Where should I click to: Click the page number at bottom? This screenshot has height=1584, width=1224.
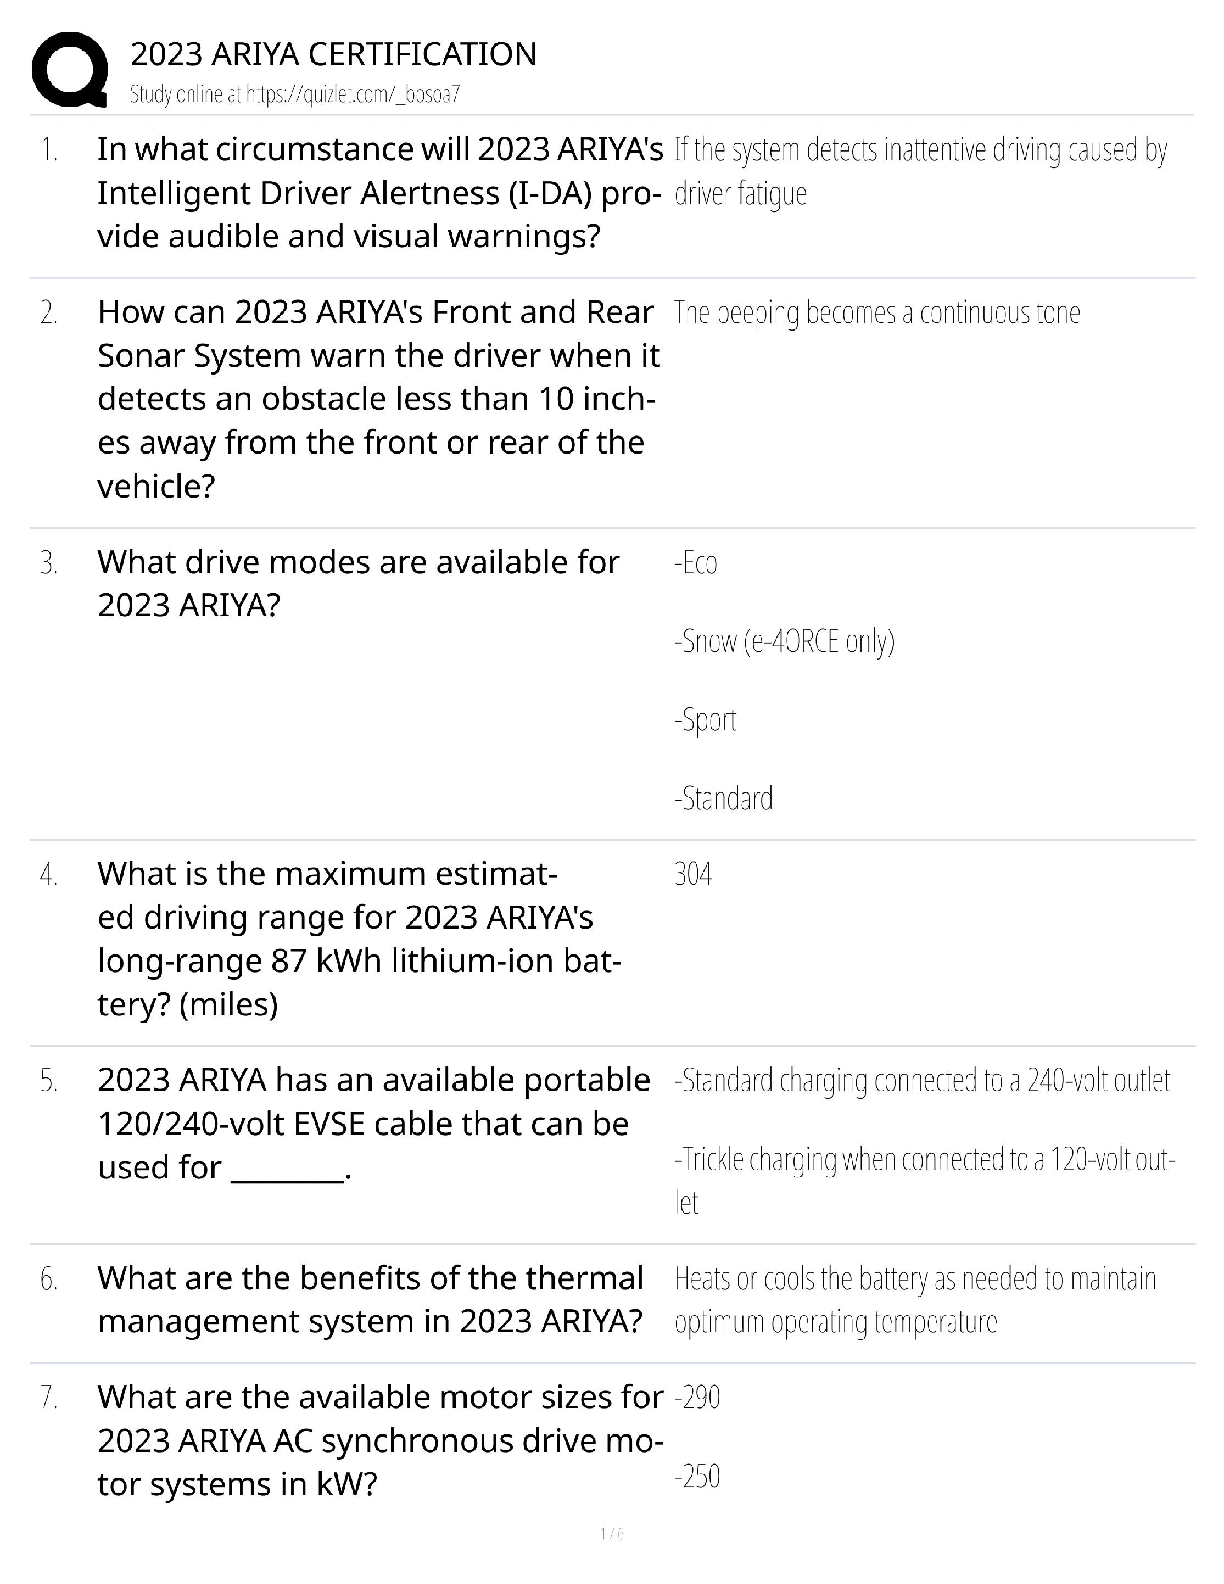click(x=611, y=1534)
